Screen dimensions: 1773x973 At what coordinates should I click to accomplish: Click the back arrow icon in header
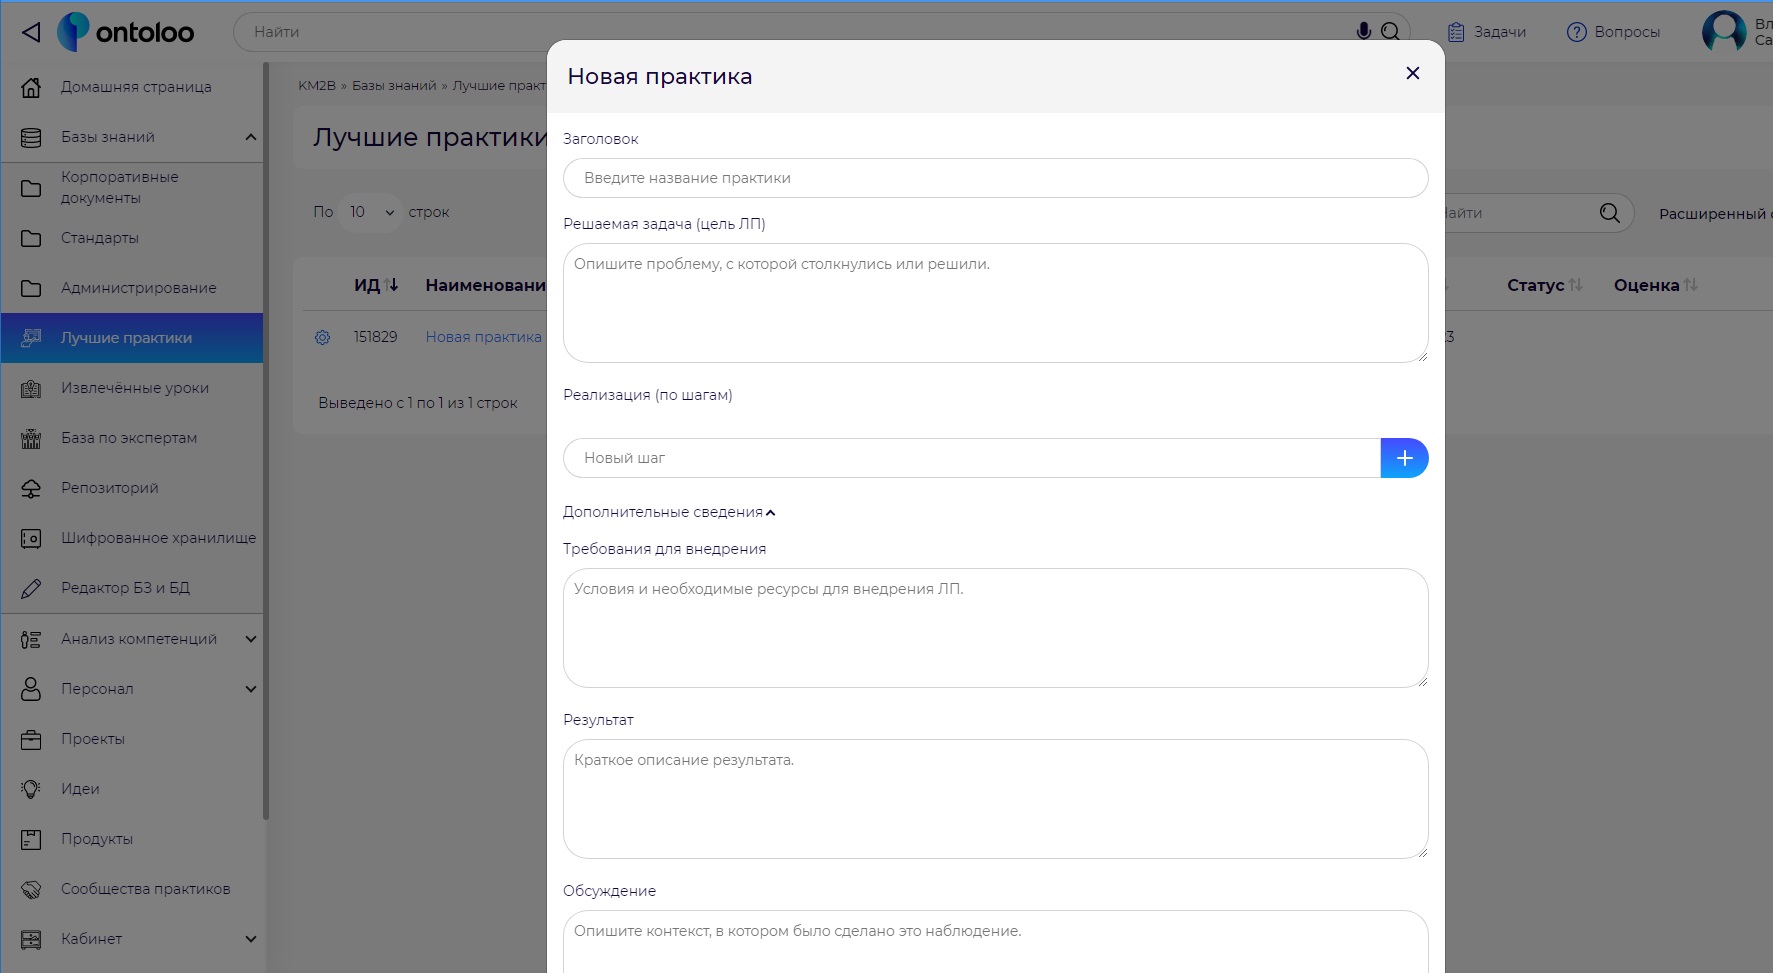click(32, 32)
